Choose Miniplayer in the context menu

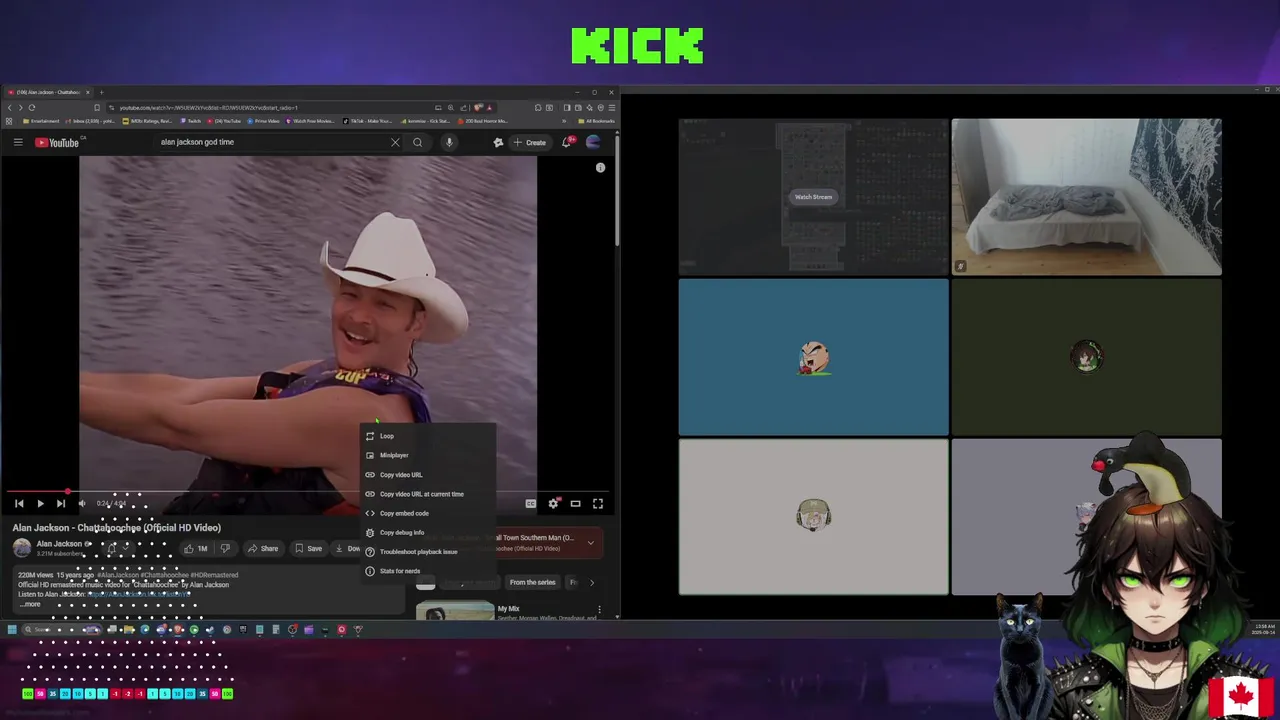428,455
